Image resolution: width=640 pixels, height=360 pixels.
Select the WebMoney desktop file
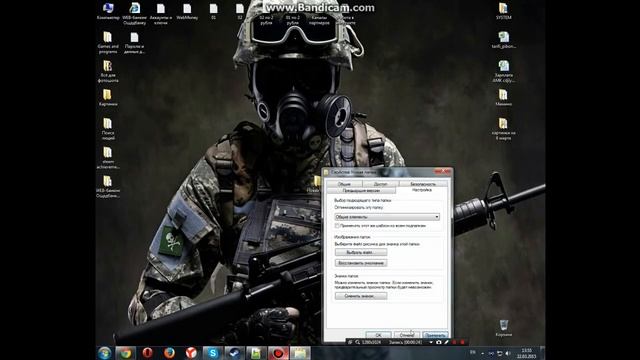tap(187, 11)
